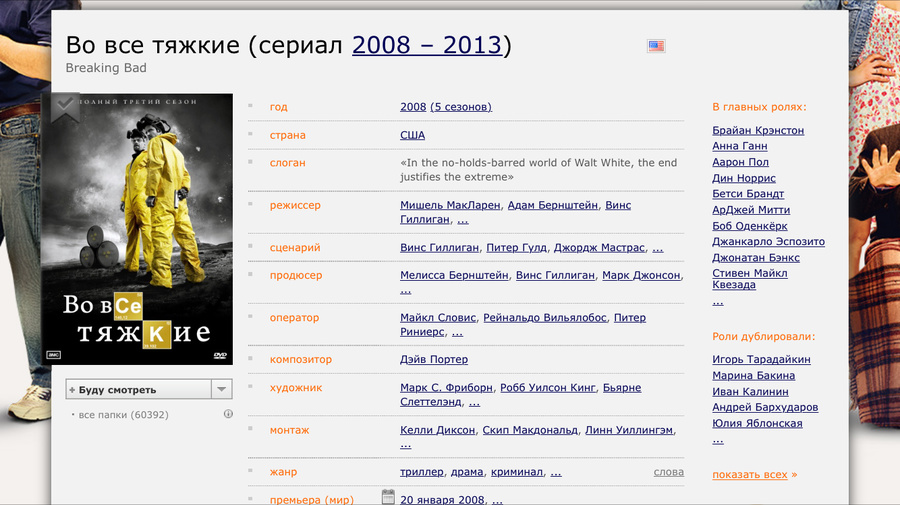This screenshot has height=505, width=900.
Task: Select the триллер genre link
Action: pos(422,472)
